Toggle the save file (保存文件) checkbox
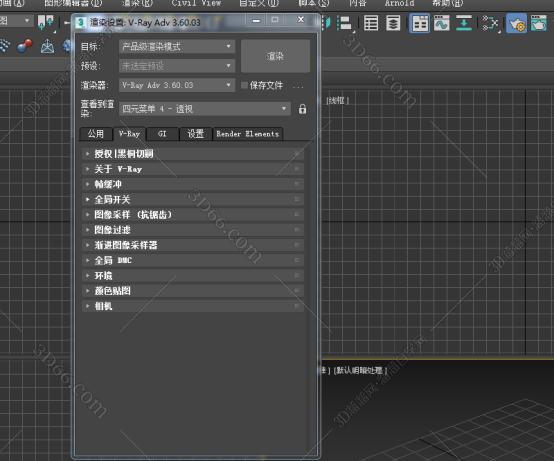Screen dimensions: 554x461 click(244, 85)
